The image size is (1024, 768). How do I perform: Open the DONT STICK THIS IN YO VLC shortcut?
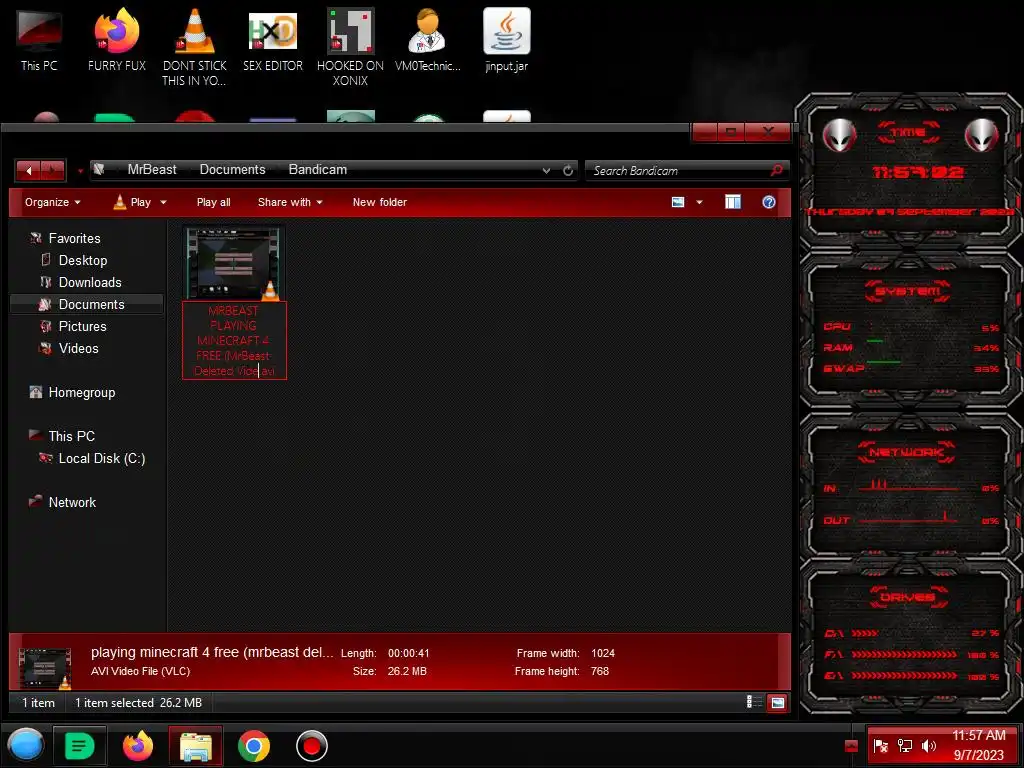[195, 46]
